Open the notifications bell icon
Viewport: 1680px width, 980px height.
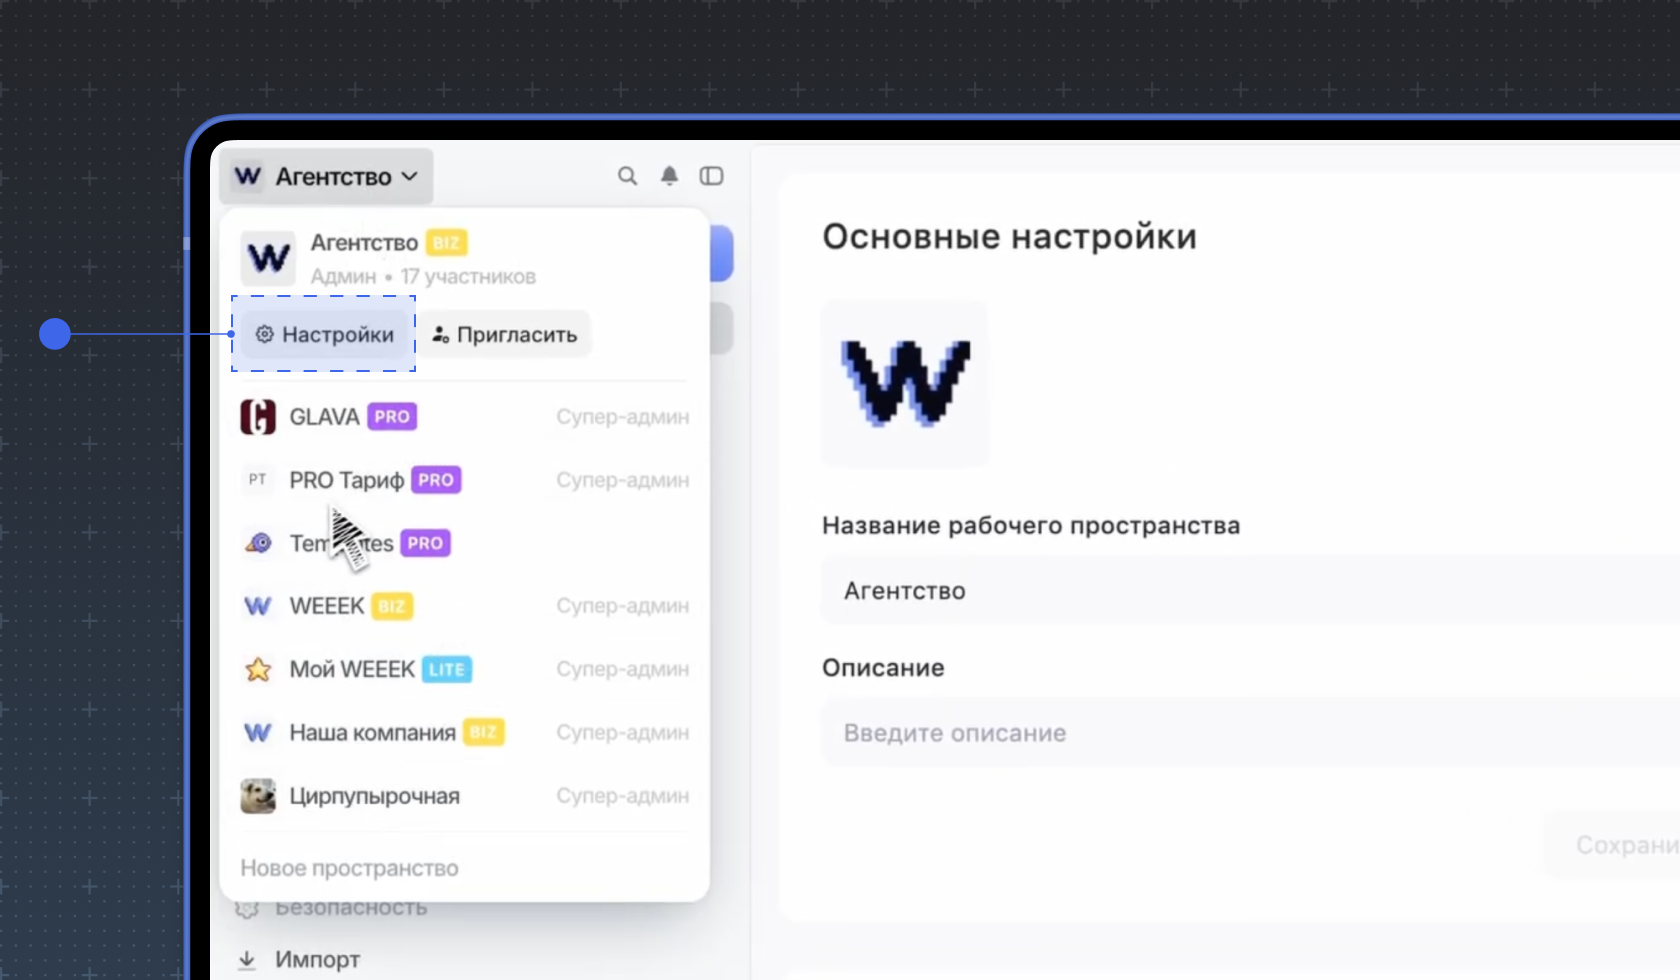(669, 175)
